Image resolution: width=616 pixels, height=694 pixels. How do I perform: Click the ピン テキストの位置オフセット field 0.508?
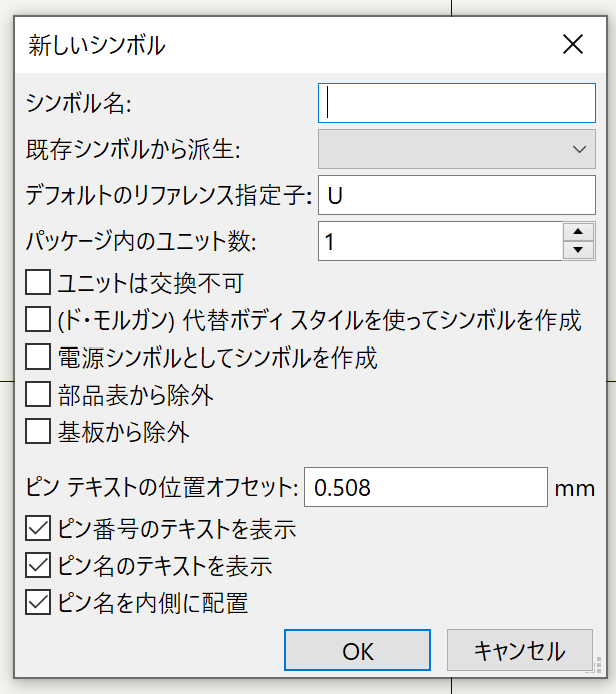(x=426, y=487)
